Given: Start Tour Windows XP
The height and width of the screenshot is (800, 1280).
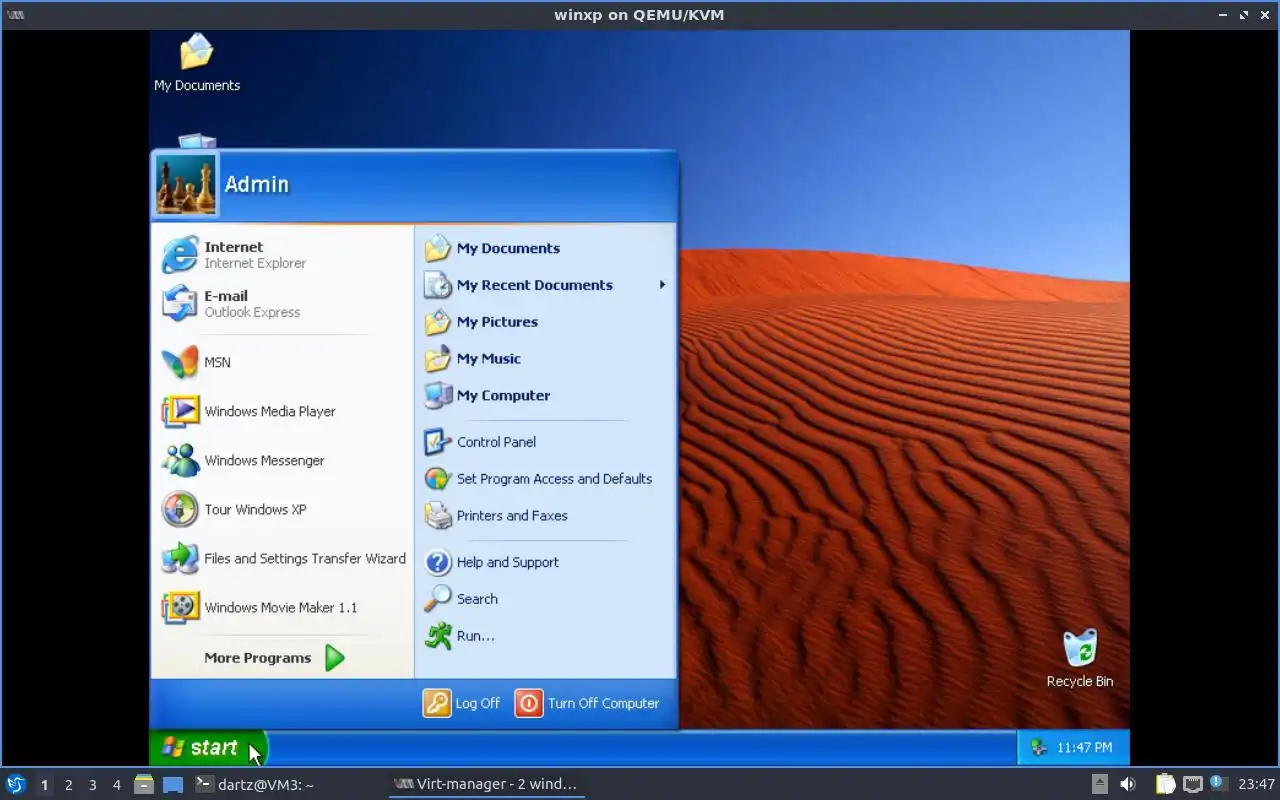Looking at the screenshot, I should [x=283, y=509].
